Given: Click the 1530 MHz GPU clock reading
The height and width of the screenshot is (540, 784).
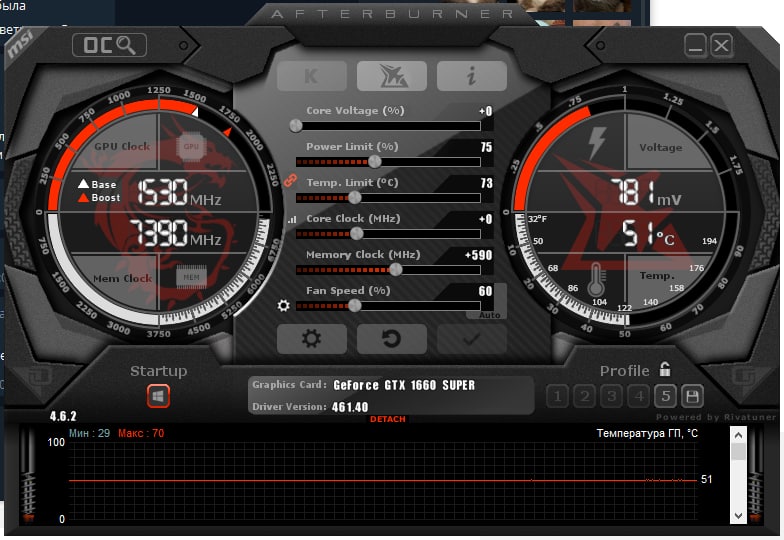Looking at the screenshot, I should tap(179, 192).
